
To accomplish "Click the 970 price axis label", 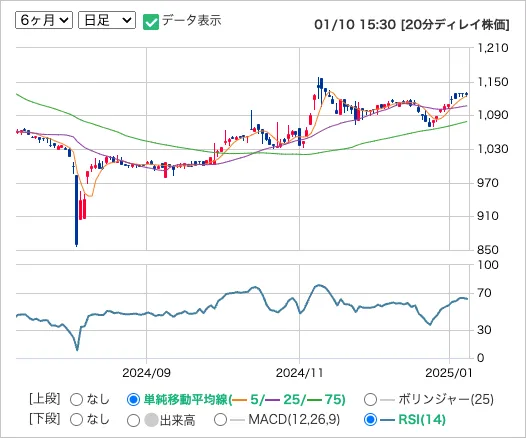I will coord(488,183).
